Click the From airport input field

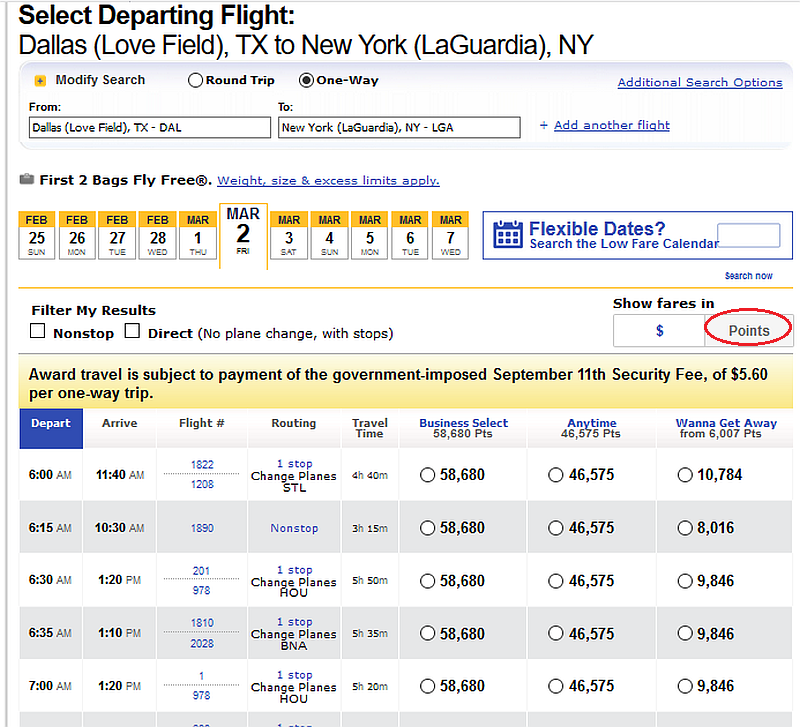(x=149, y=128)
